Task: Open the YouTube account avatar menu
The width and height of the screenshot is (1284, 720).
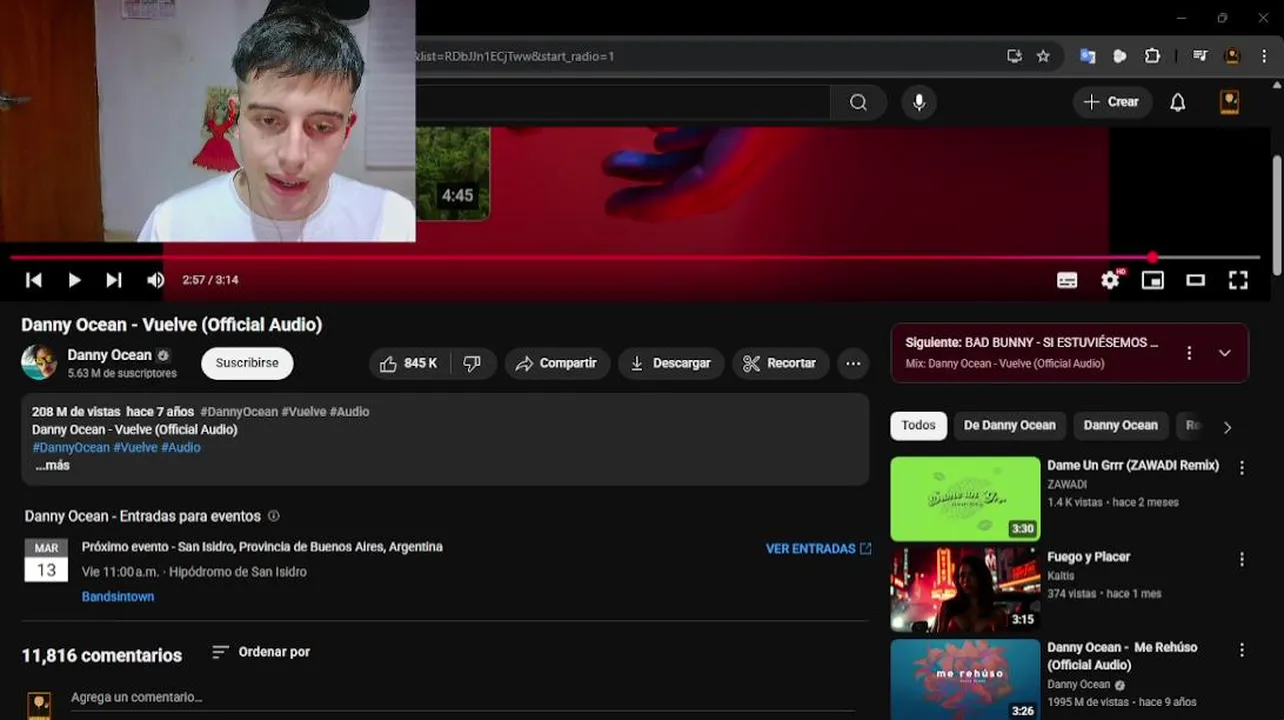Action: pyautogui.click(x=1230, y=102)
